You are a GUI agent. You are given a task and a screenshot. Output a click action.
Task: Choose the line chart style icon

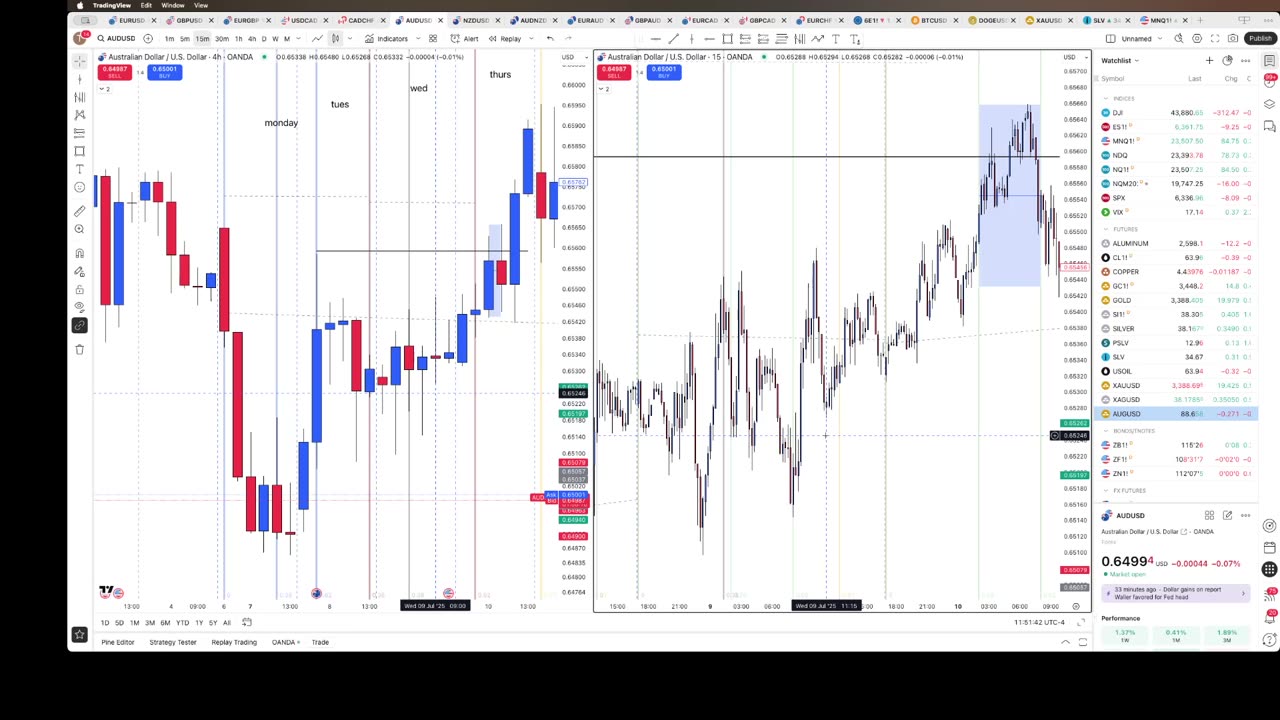317,39
